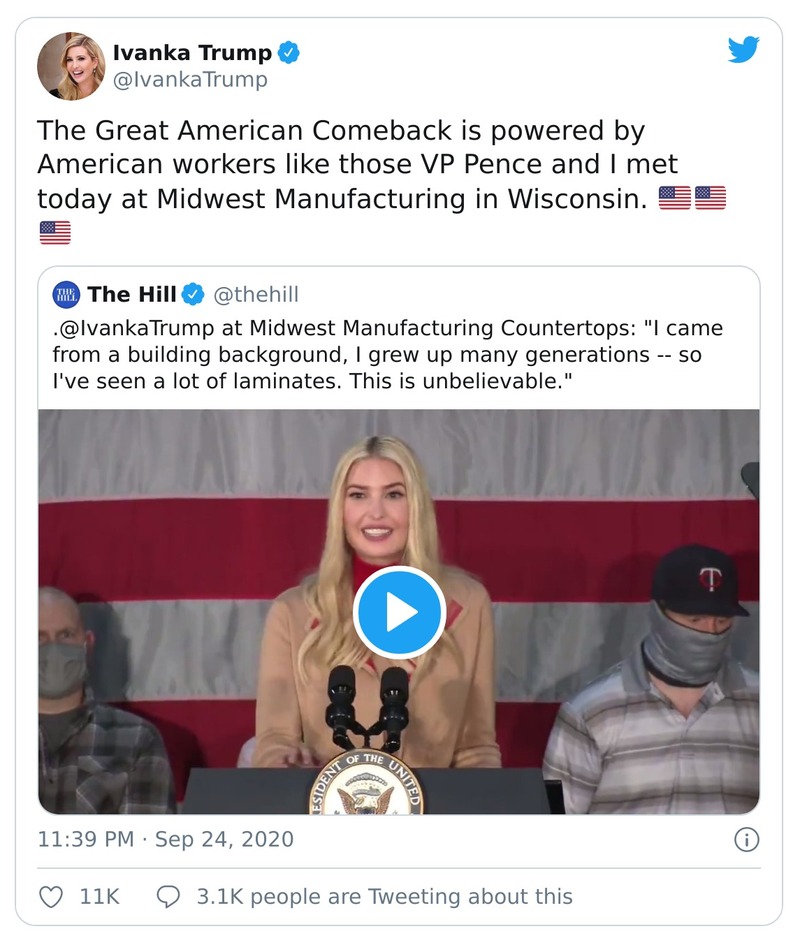Image resolution: width=800 pixels, height=945 pixels.
Task: Play the embedded video
Action: coord(399,612)
